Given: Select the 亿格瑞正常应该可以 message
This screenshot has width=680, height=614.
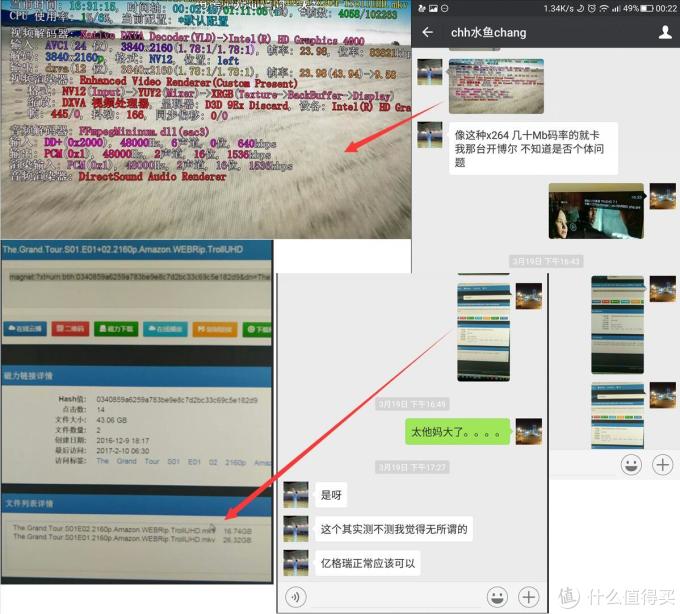Looking at the screenshot, I should tap(368, 563).
